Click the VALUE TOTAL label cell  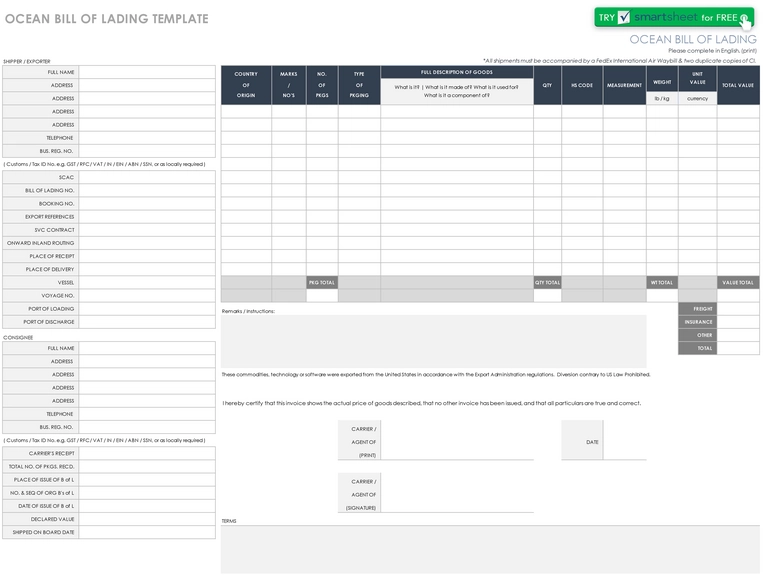pos(738,282)
